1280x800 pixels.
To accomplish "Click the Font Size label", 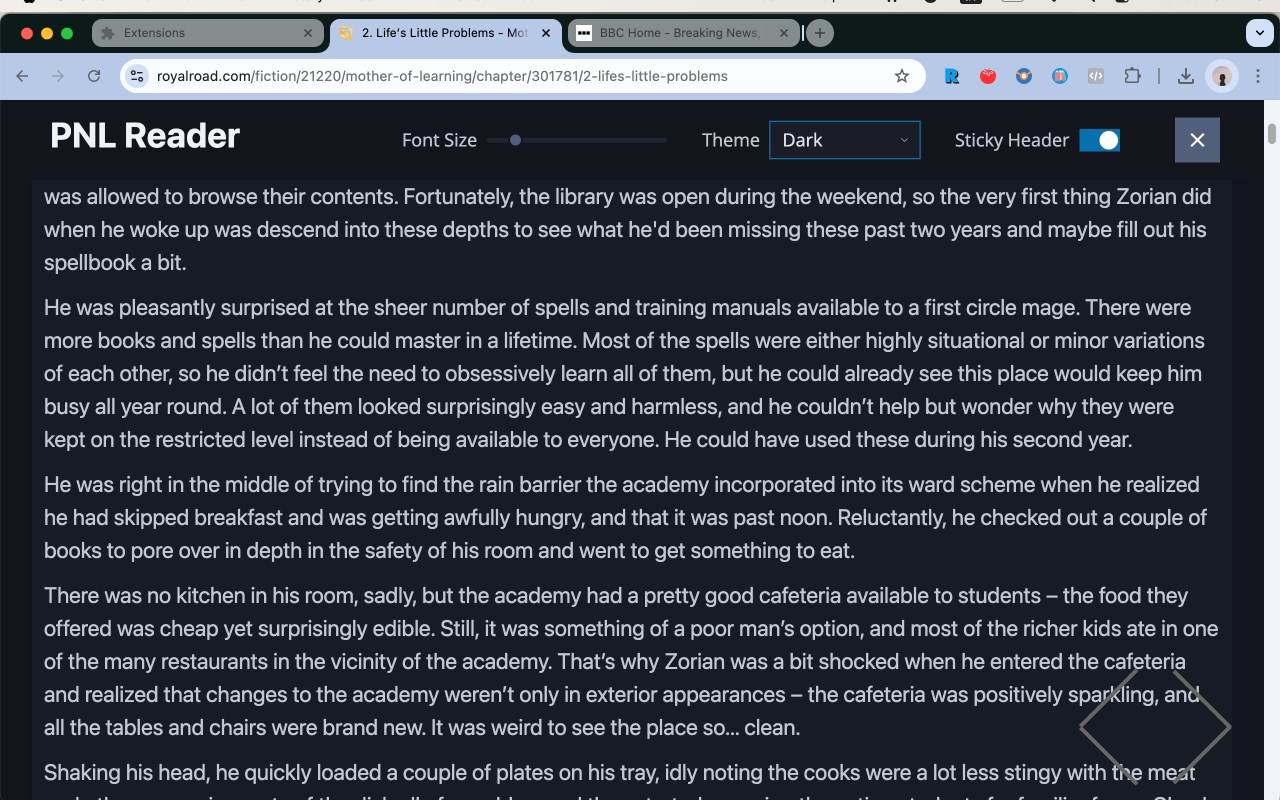I will [x=439, y=140].
